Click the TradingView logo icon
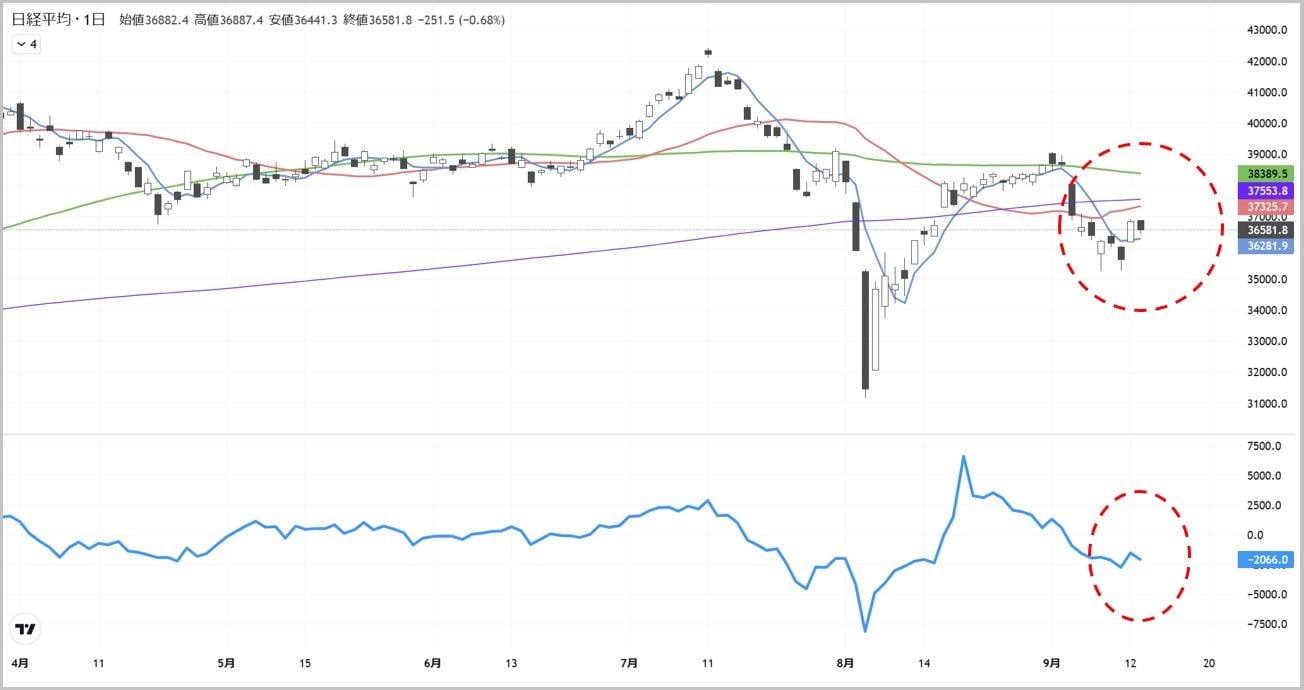1304x690 pixels. (25, 629)
